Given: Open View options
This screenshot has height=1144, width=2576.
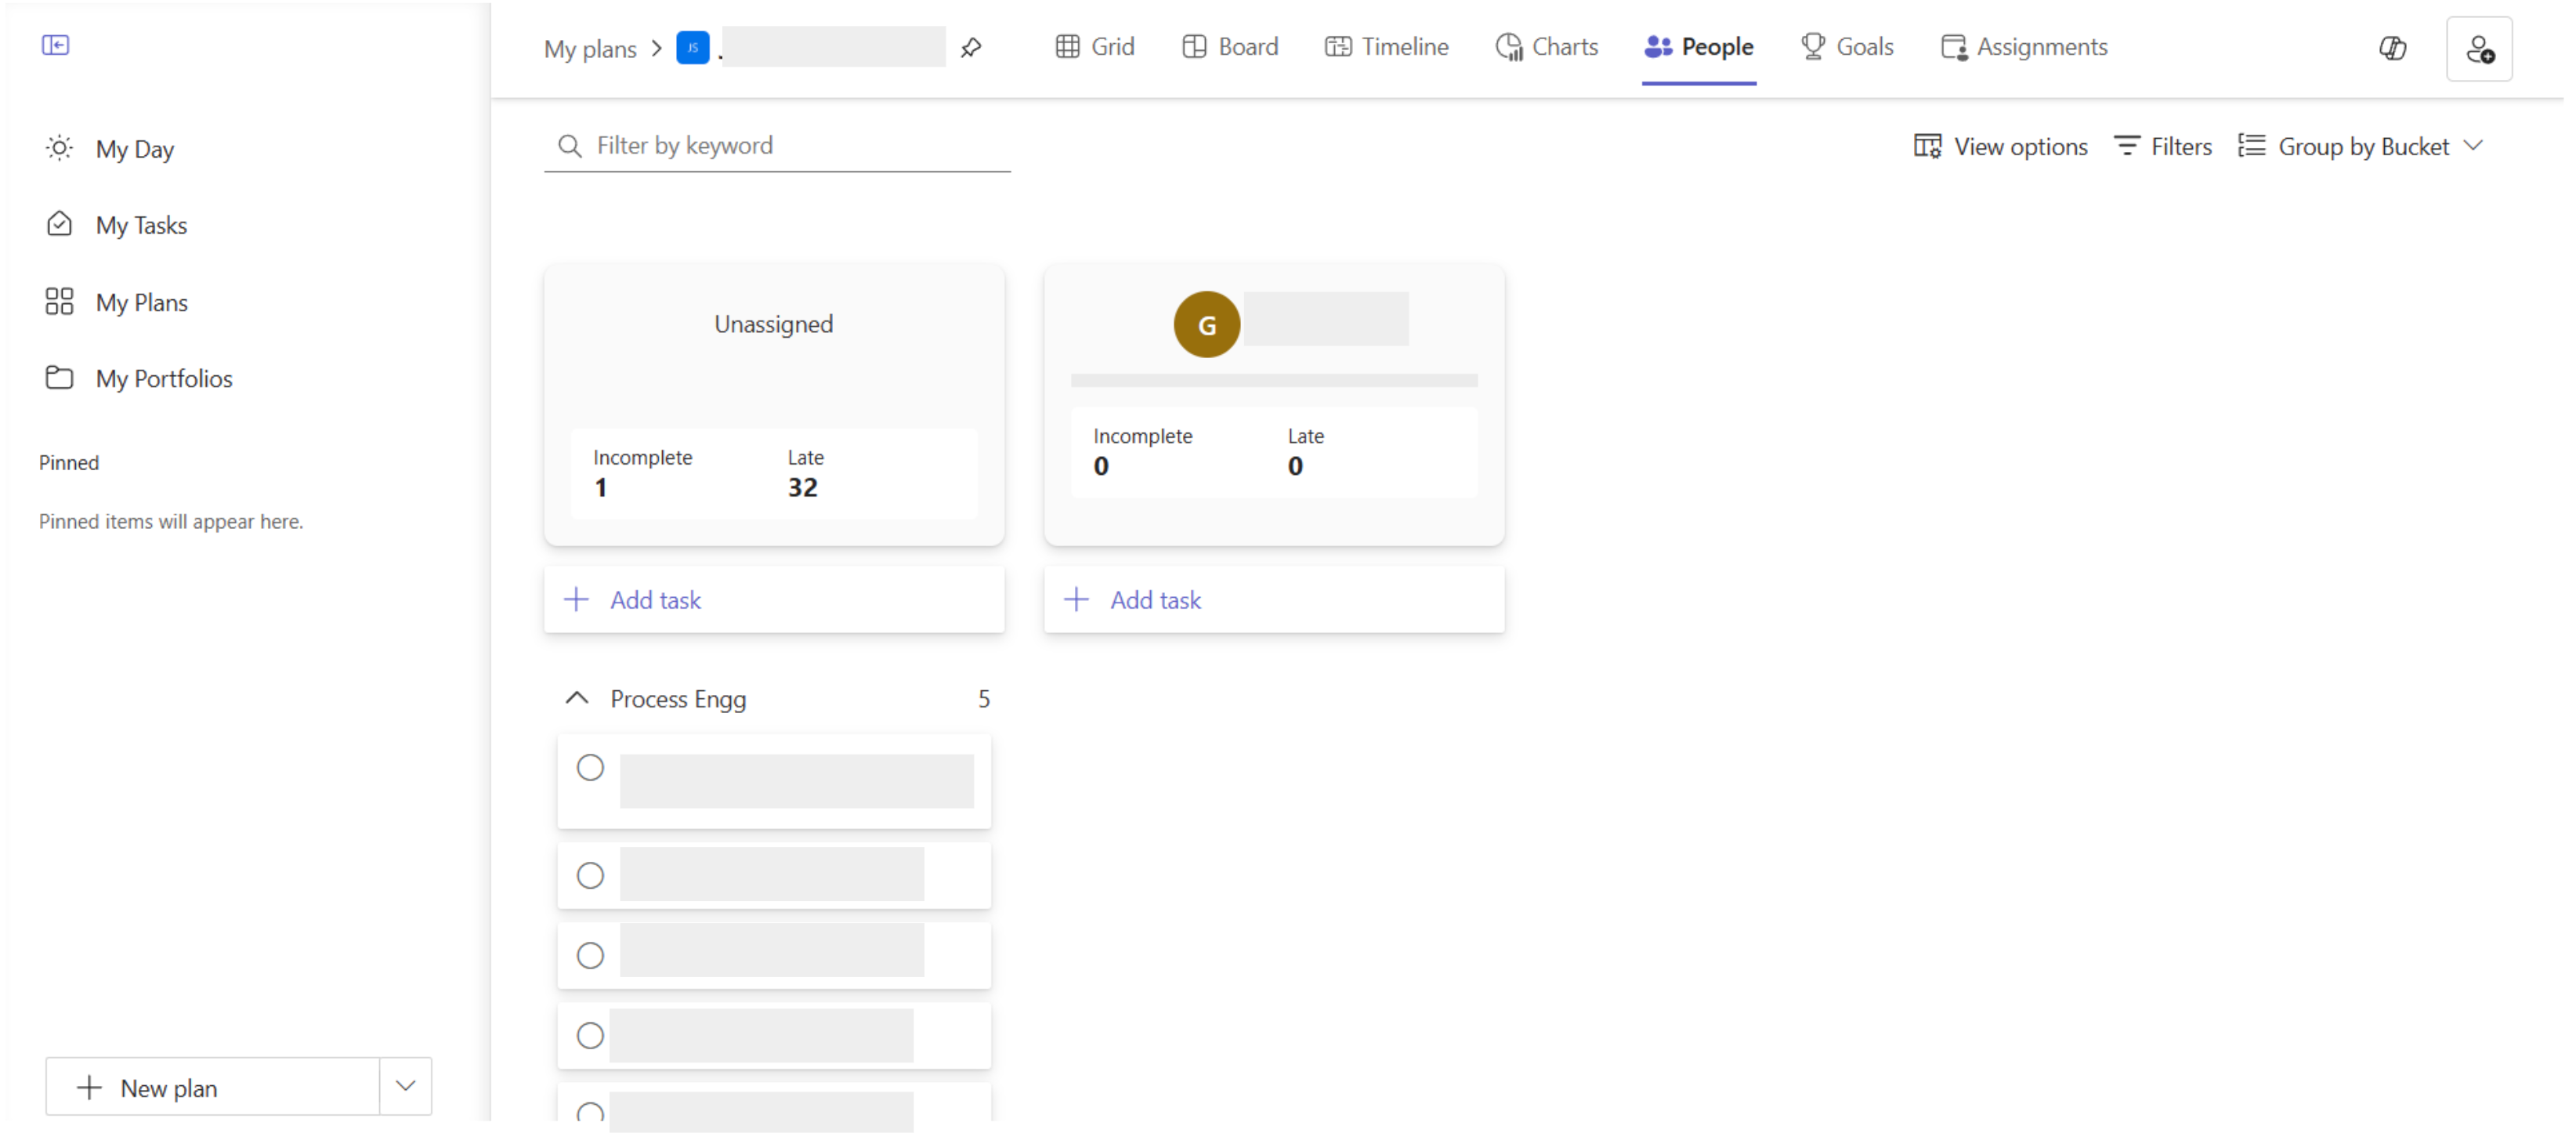Looking at the screenshot, I should point(2000,147).
